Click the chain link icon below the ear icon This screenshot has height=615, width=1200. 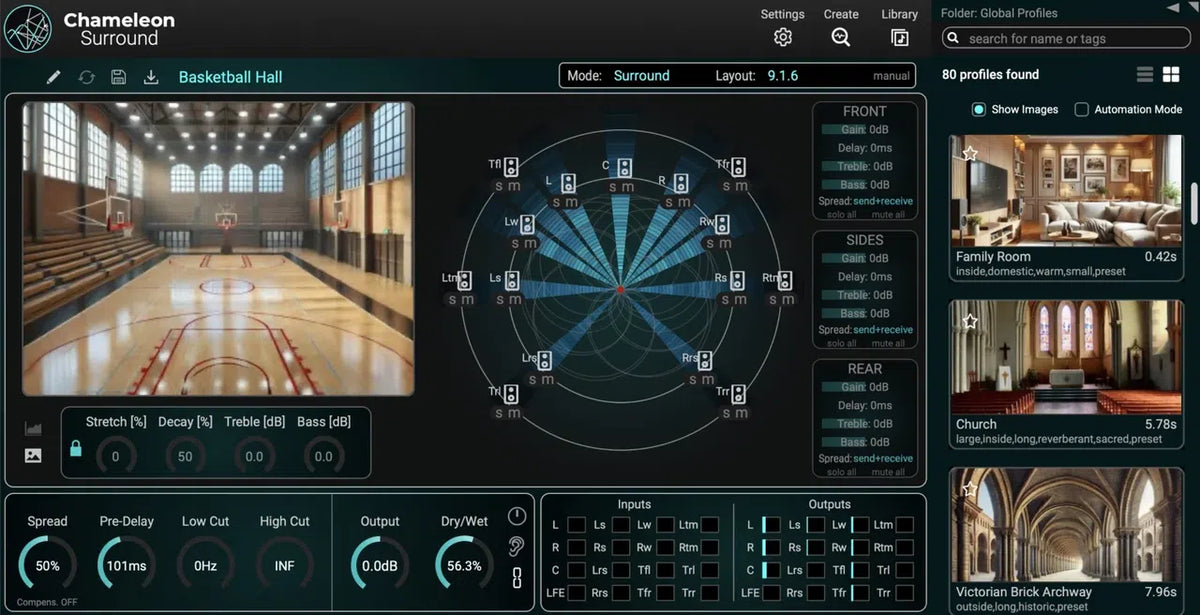518,577
